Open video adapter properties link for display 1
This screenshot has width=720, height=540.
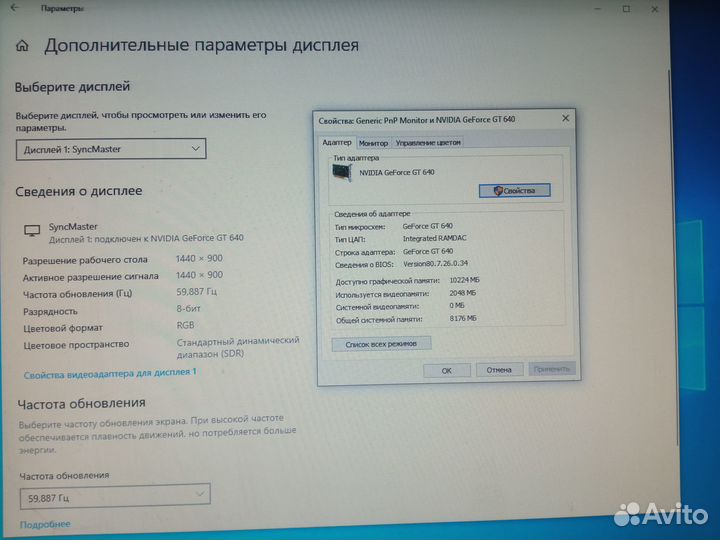coord(110,373)
